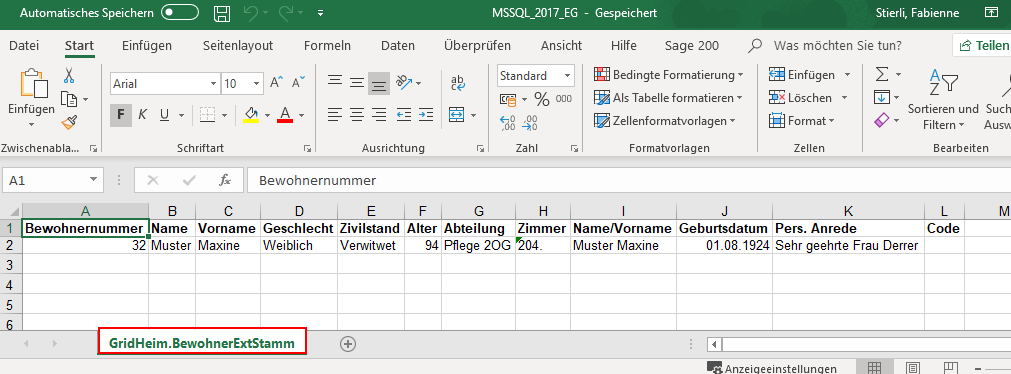Open the Arial font name dropdown
1011x374 pixels.
(213, 84)
